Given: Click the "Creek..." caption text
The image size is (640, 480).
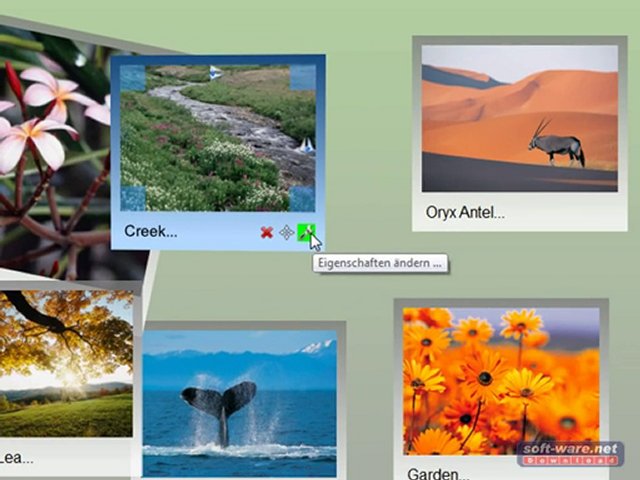Looking at the screenshot, I should 151,231.
